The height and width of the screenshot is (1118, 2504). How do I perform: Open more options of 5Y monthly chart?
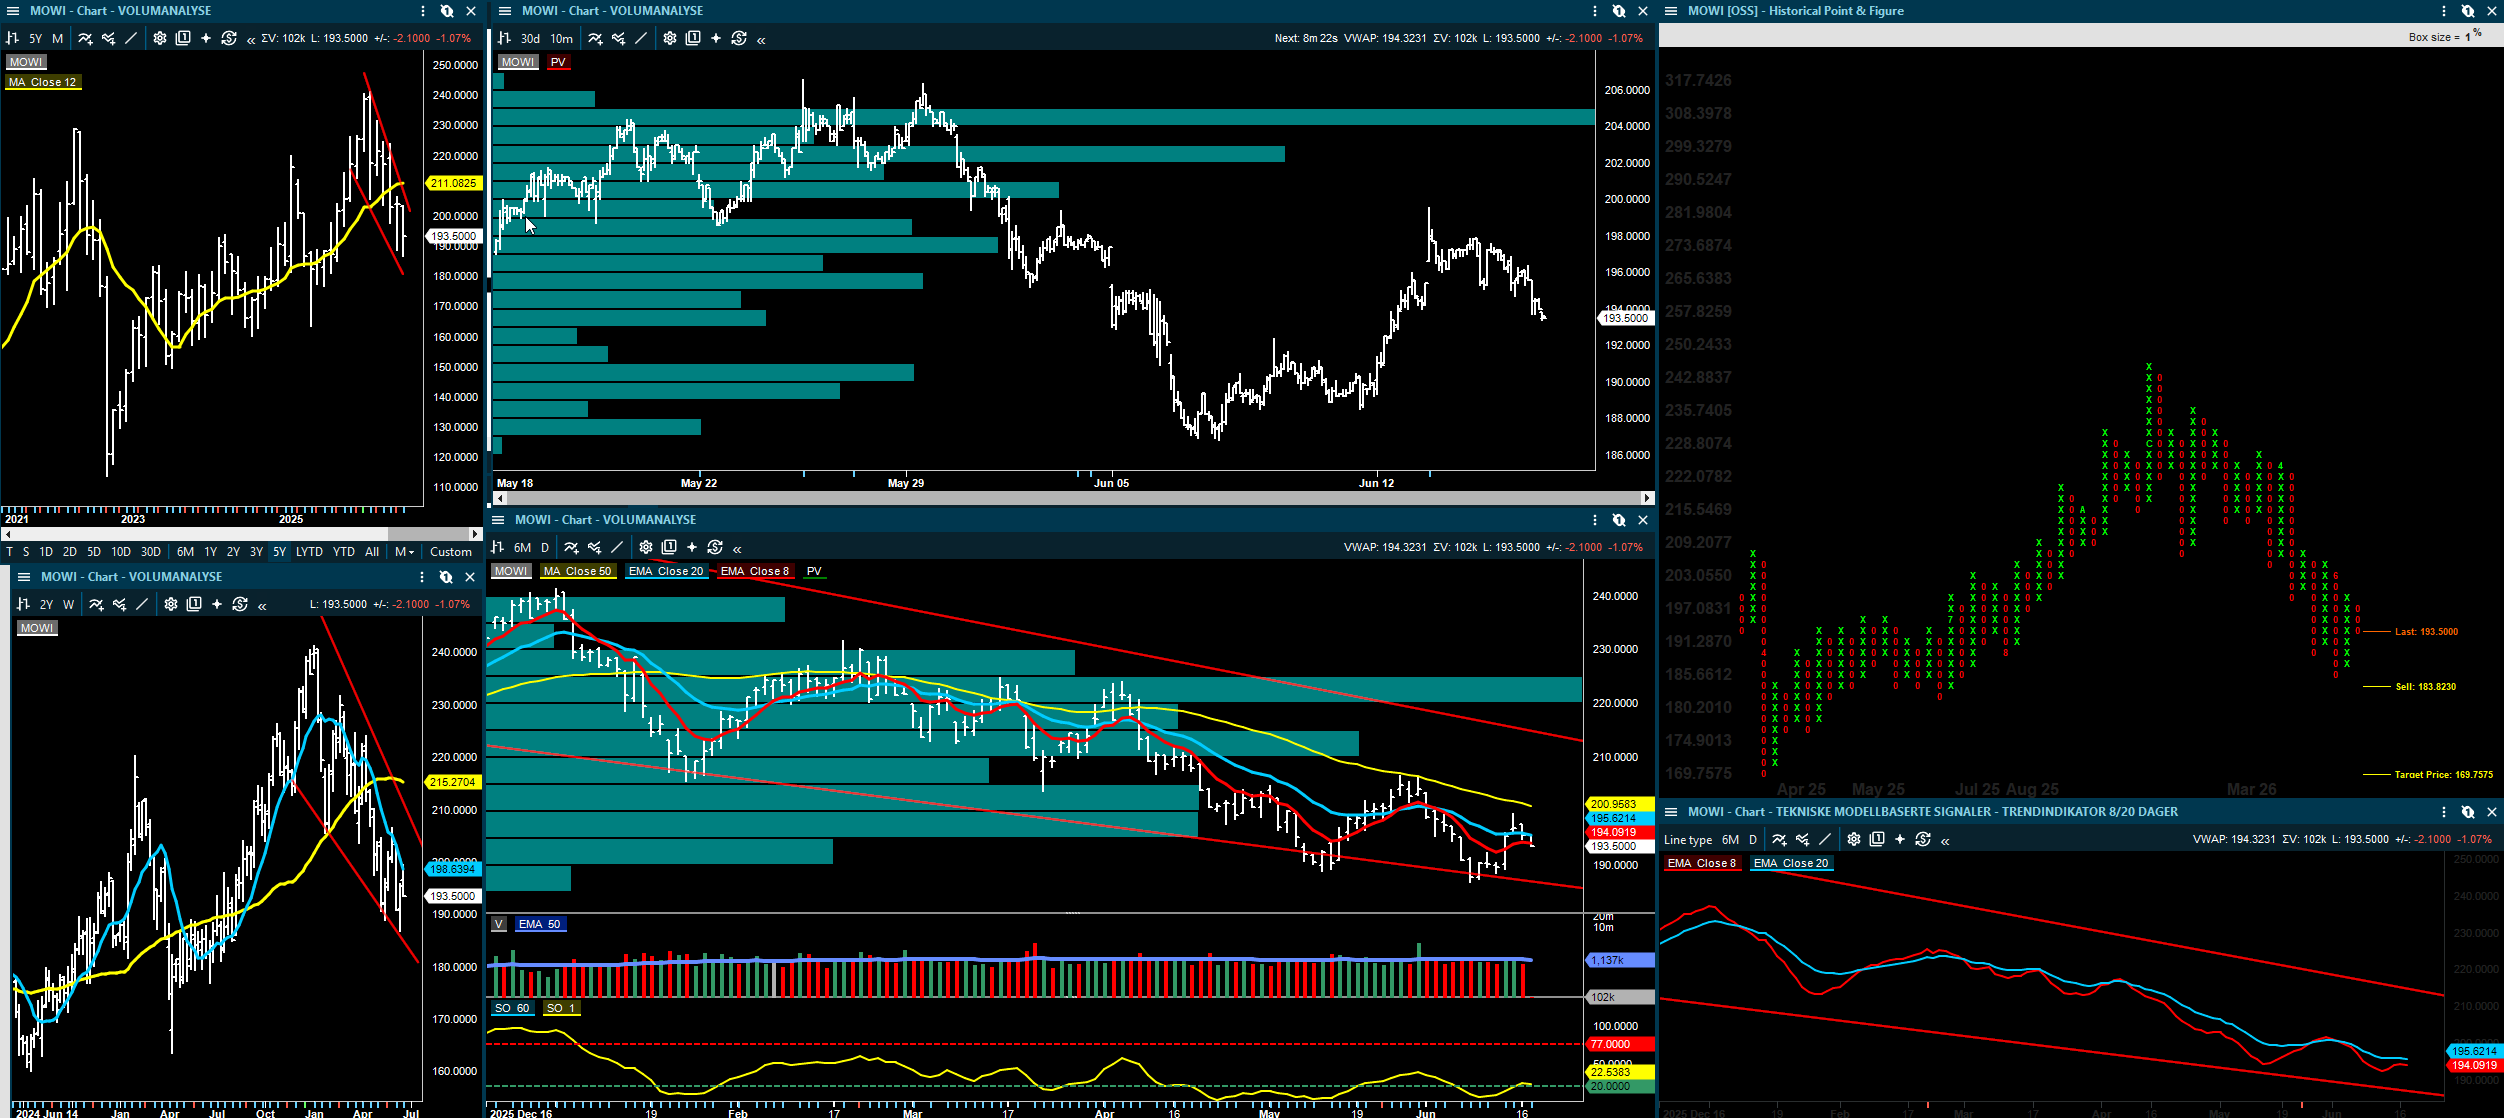tap(423, 11)
